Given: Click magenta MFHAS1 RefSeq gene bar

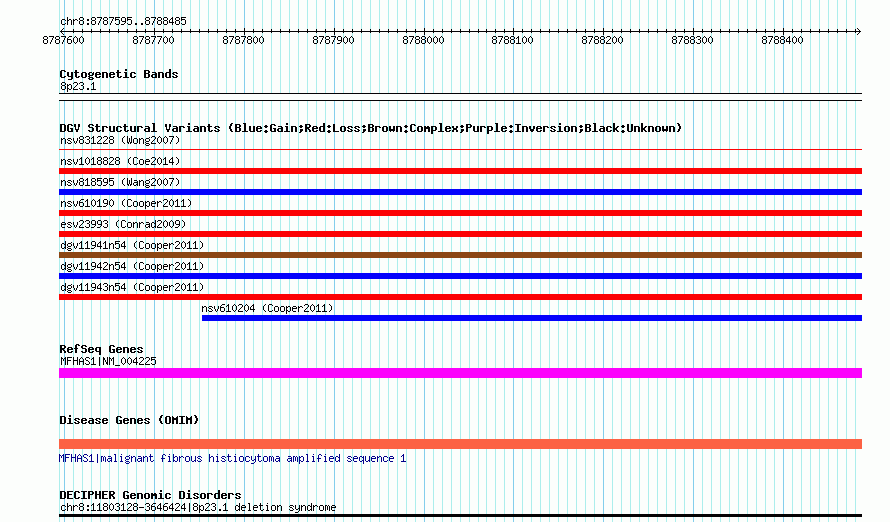Looking at the screenshot, I should point(460,373).
